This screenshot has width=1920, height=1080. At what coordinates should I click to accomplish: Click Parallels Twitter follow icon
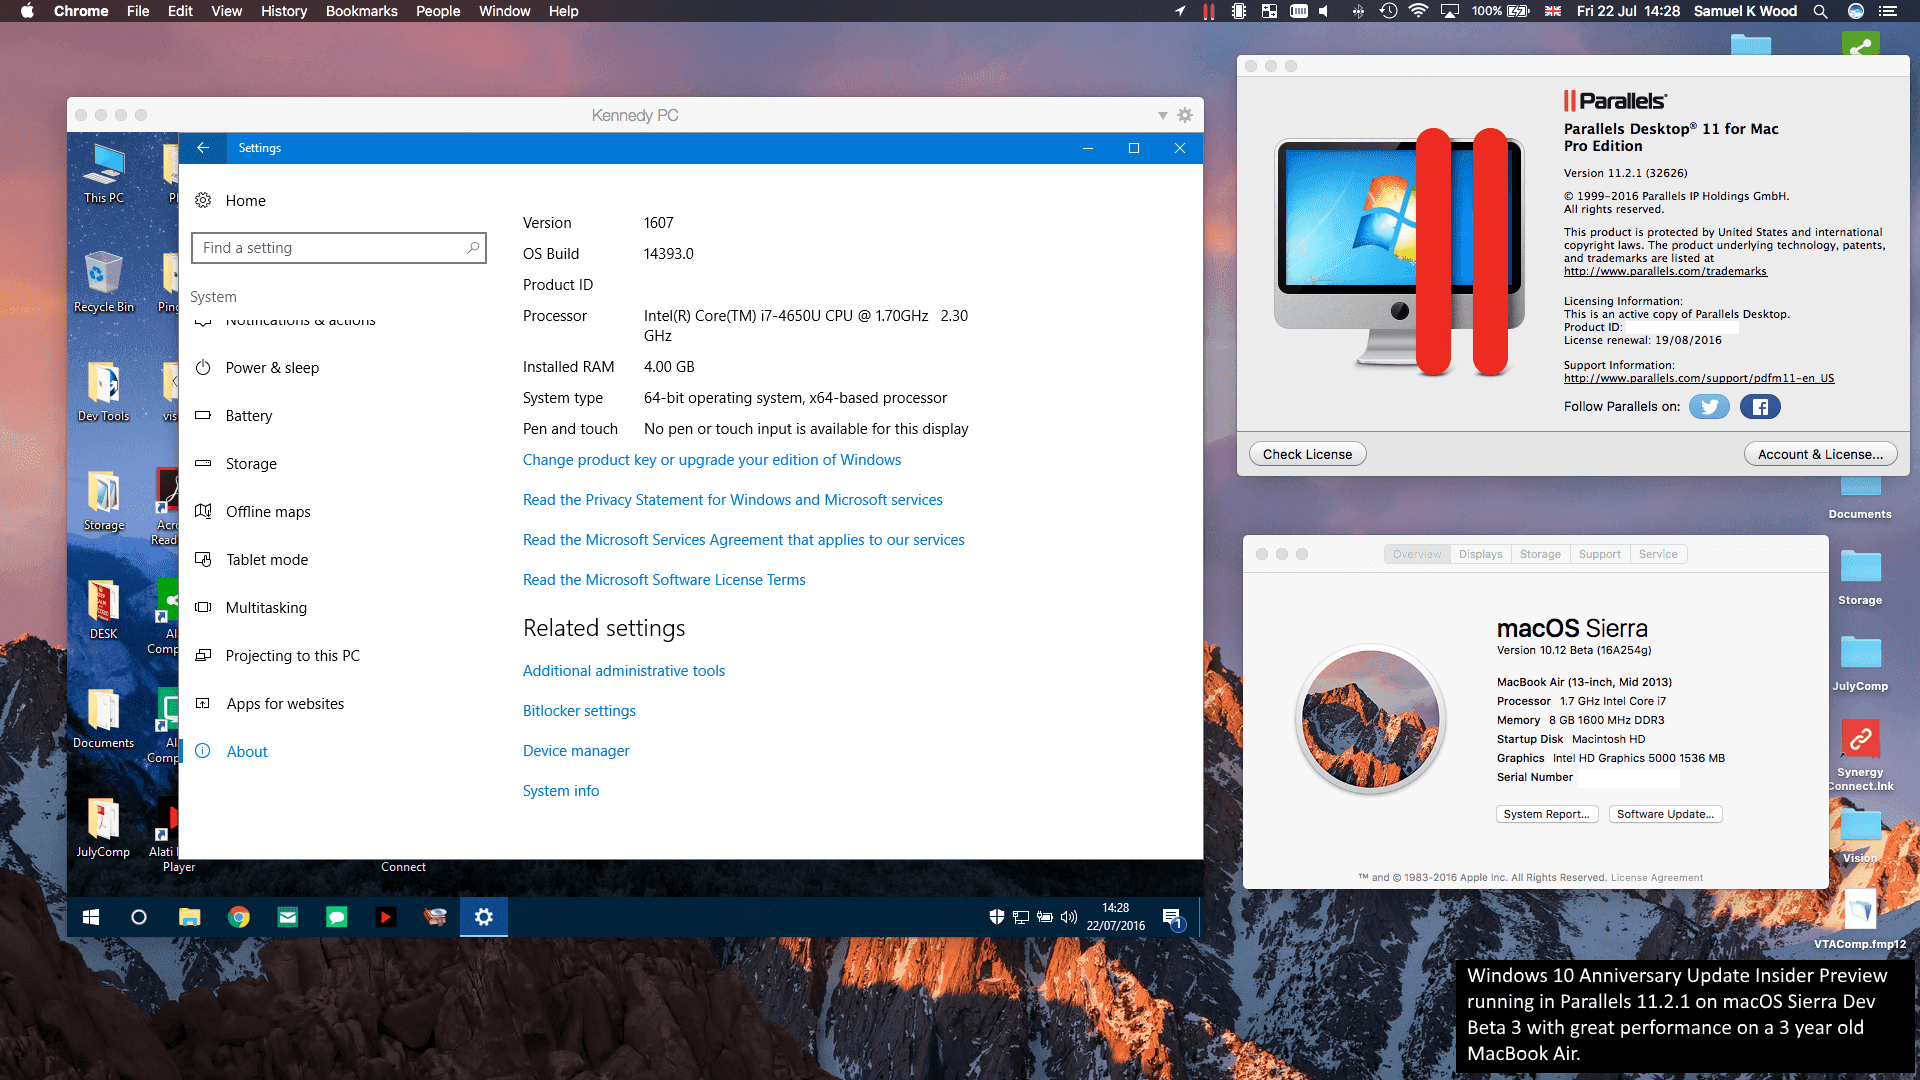[1709, 406]
